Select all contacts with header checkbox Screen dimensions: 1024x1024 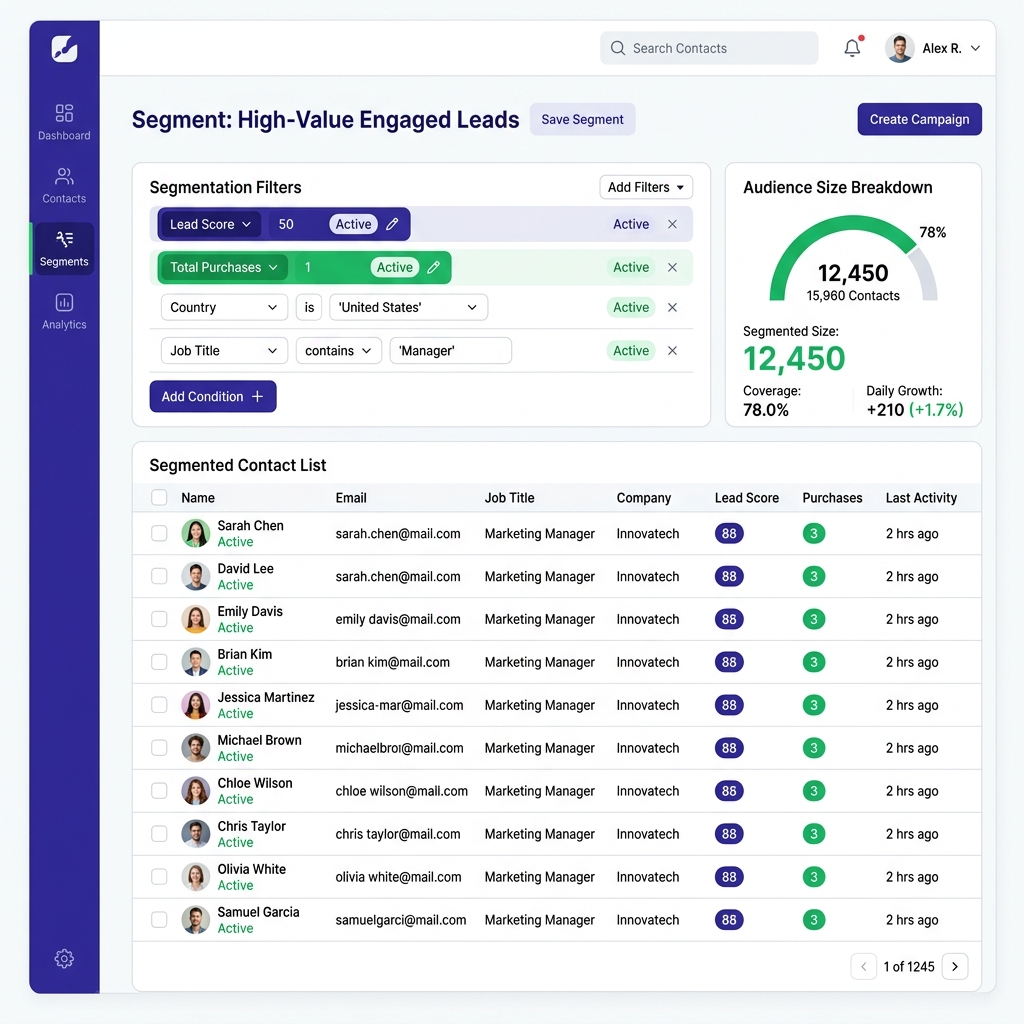[x=159, y=498]
